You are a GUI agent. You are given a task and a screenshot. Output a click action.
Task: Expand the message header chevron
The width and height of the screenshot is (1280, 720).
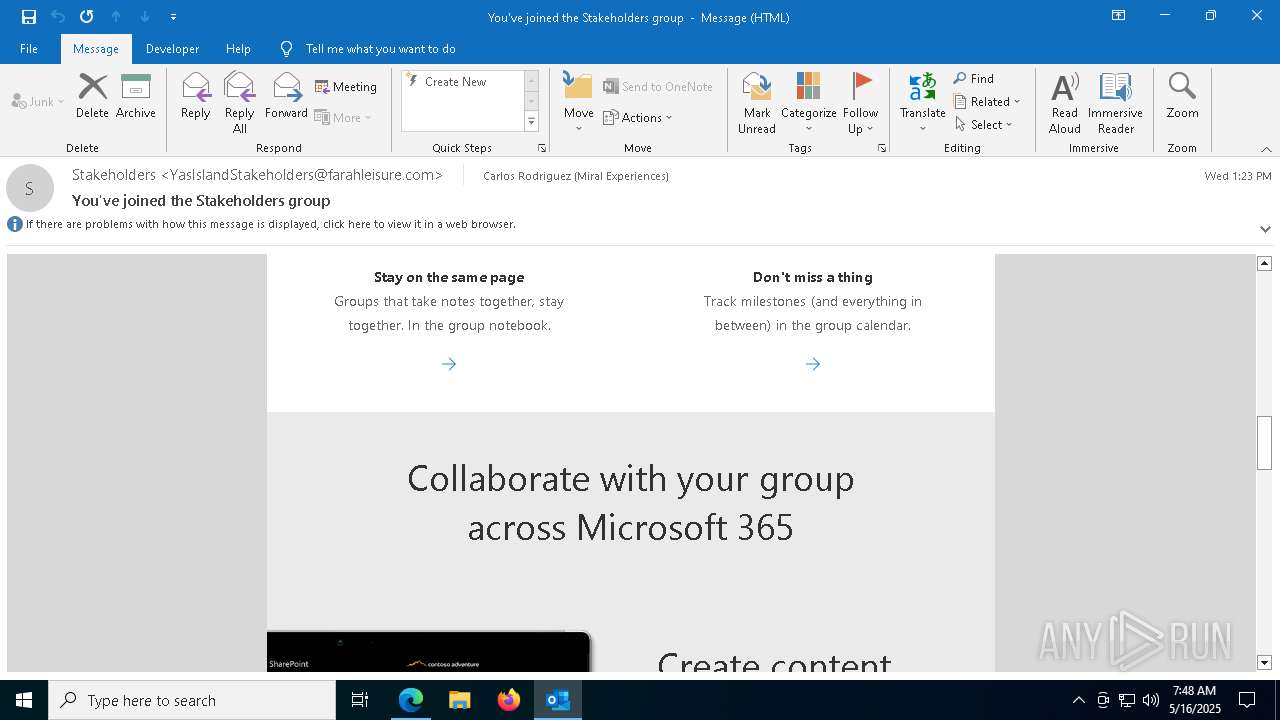click(1265, 229)
